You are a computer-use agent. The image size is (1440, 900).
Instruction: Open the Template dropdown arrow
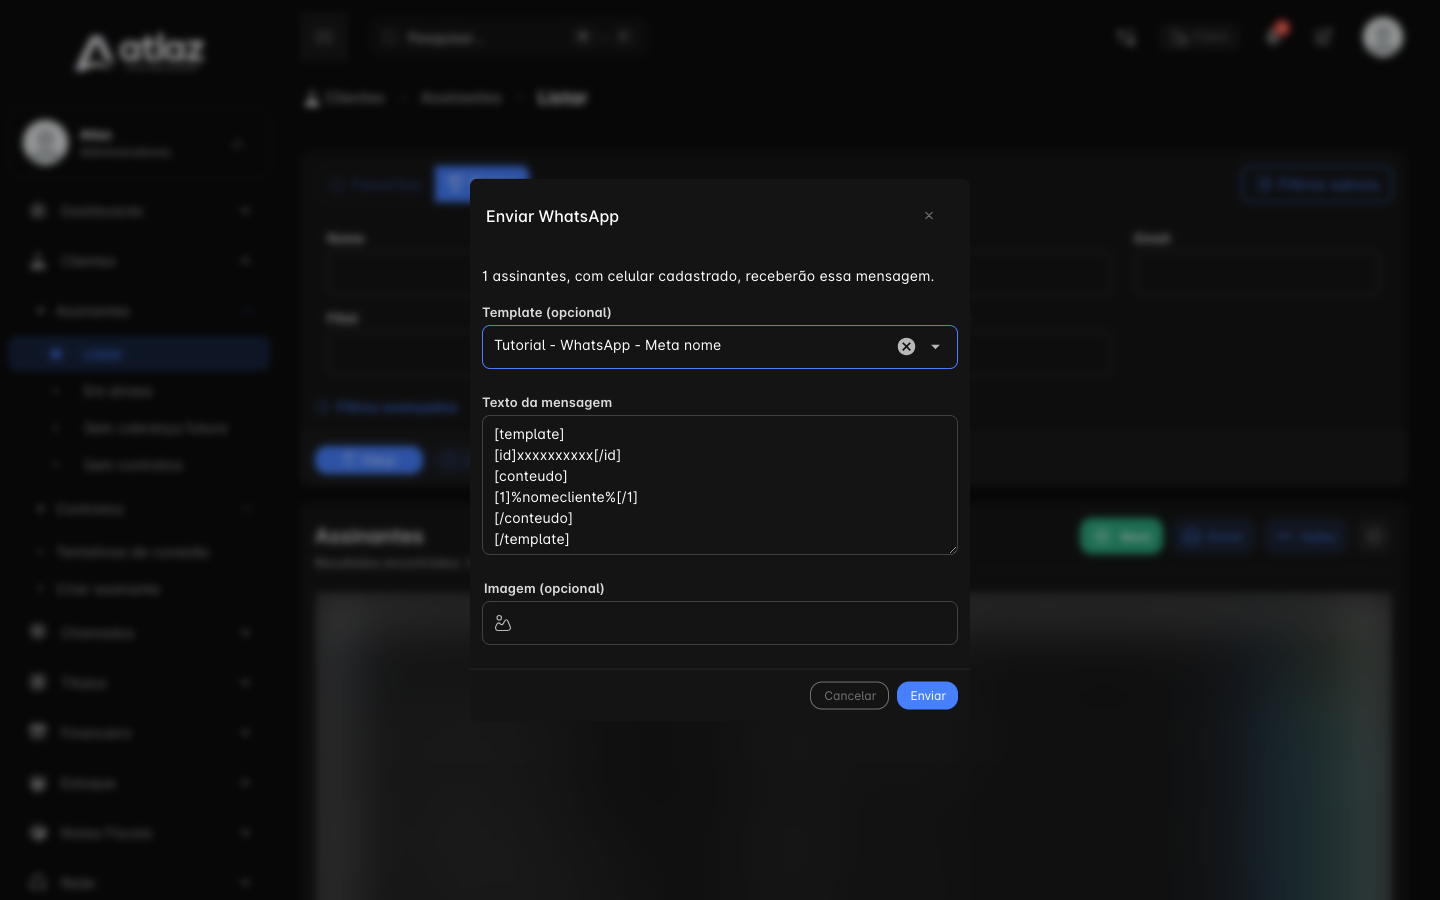coord(935,347)
